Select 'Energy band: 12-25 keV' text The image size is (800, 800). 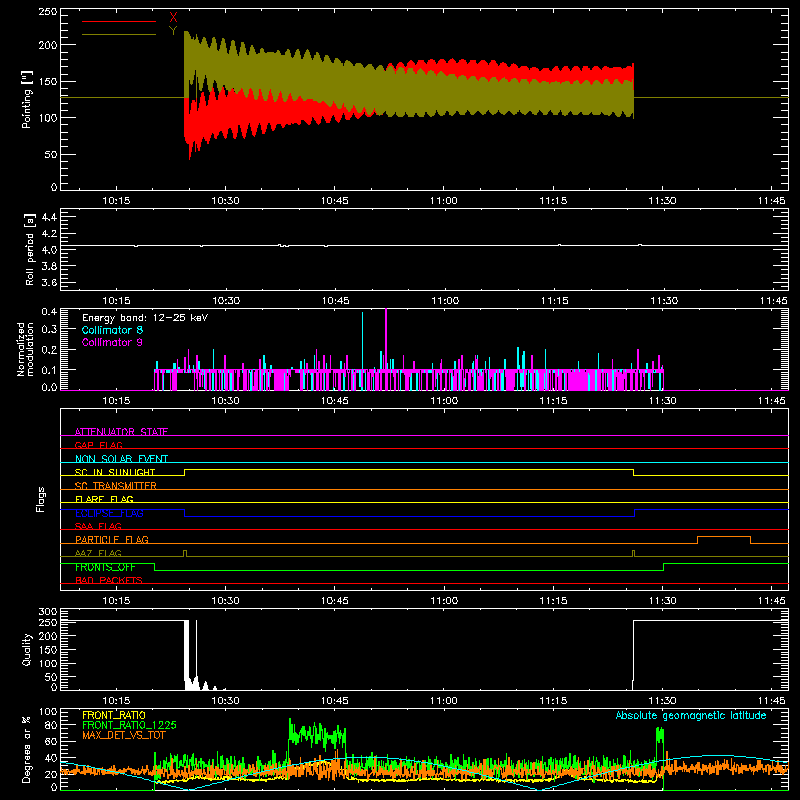coord(145,318)
